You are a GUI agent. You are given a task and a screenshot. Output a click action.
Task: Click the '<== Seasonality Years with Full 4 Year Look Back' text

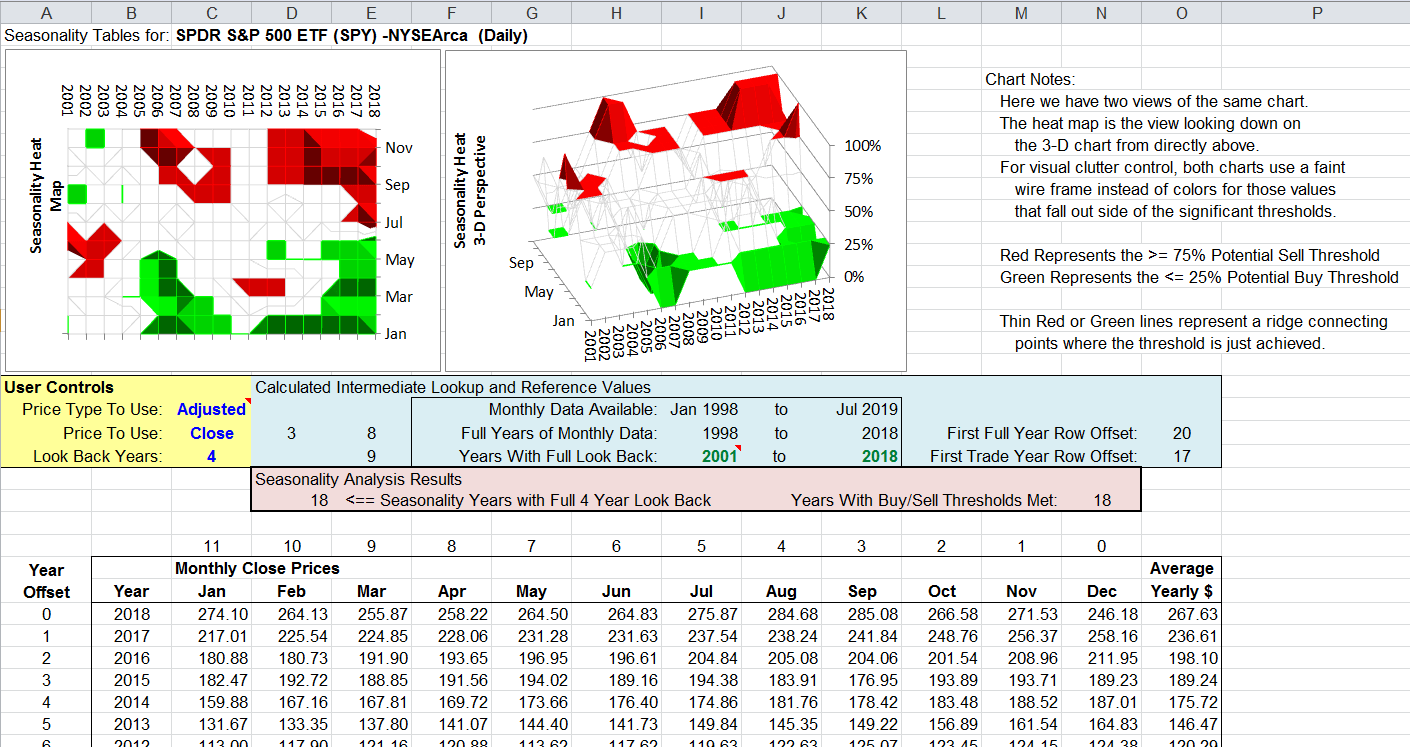(528, 500)
